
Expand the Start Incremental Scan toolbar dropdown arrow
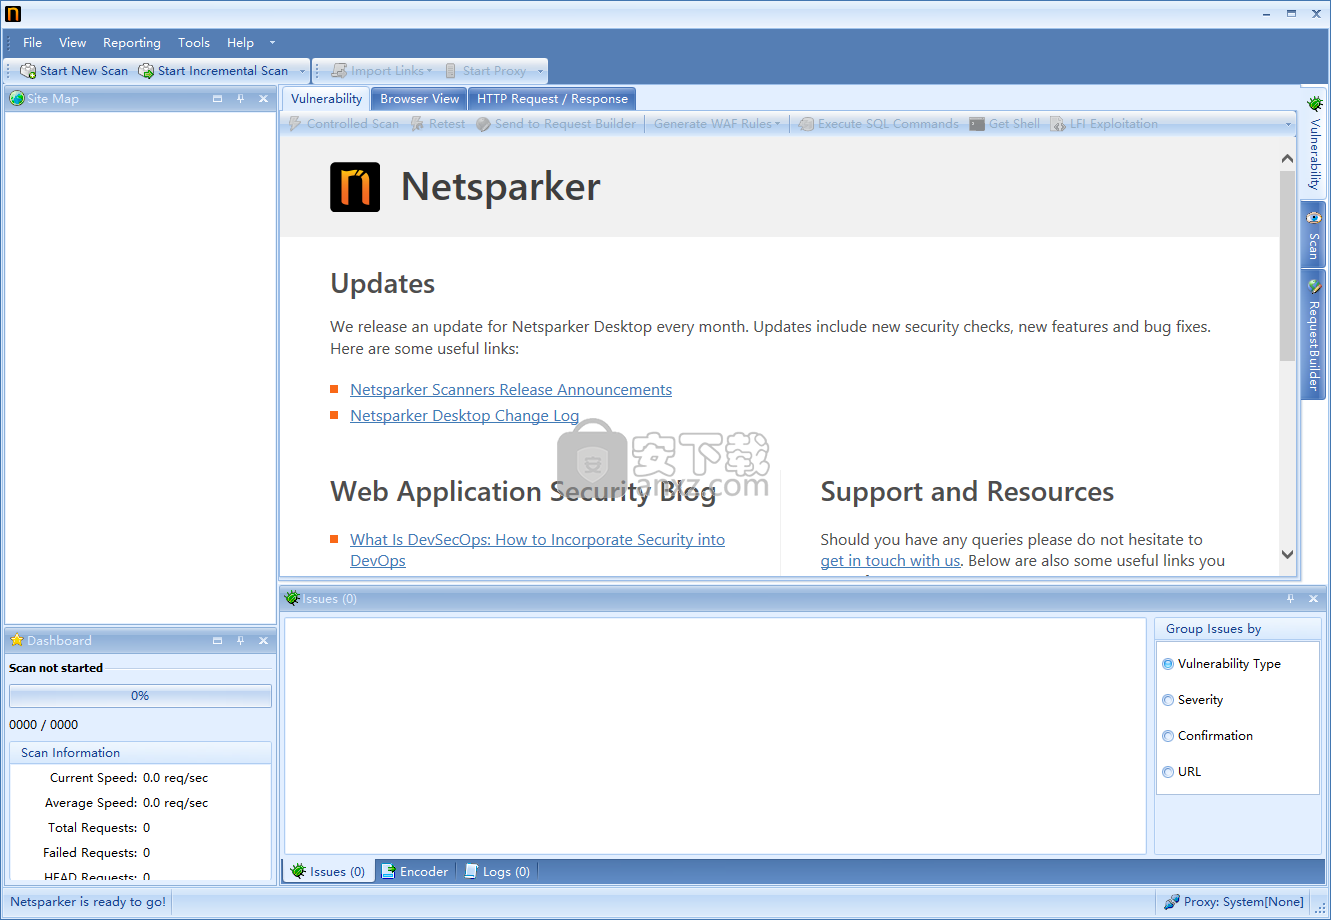click(302, 71)
